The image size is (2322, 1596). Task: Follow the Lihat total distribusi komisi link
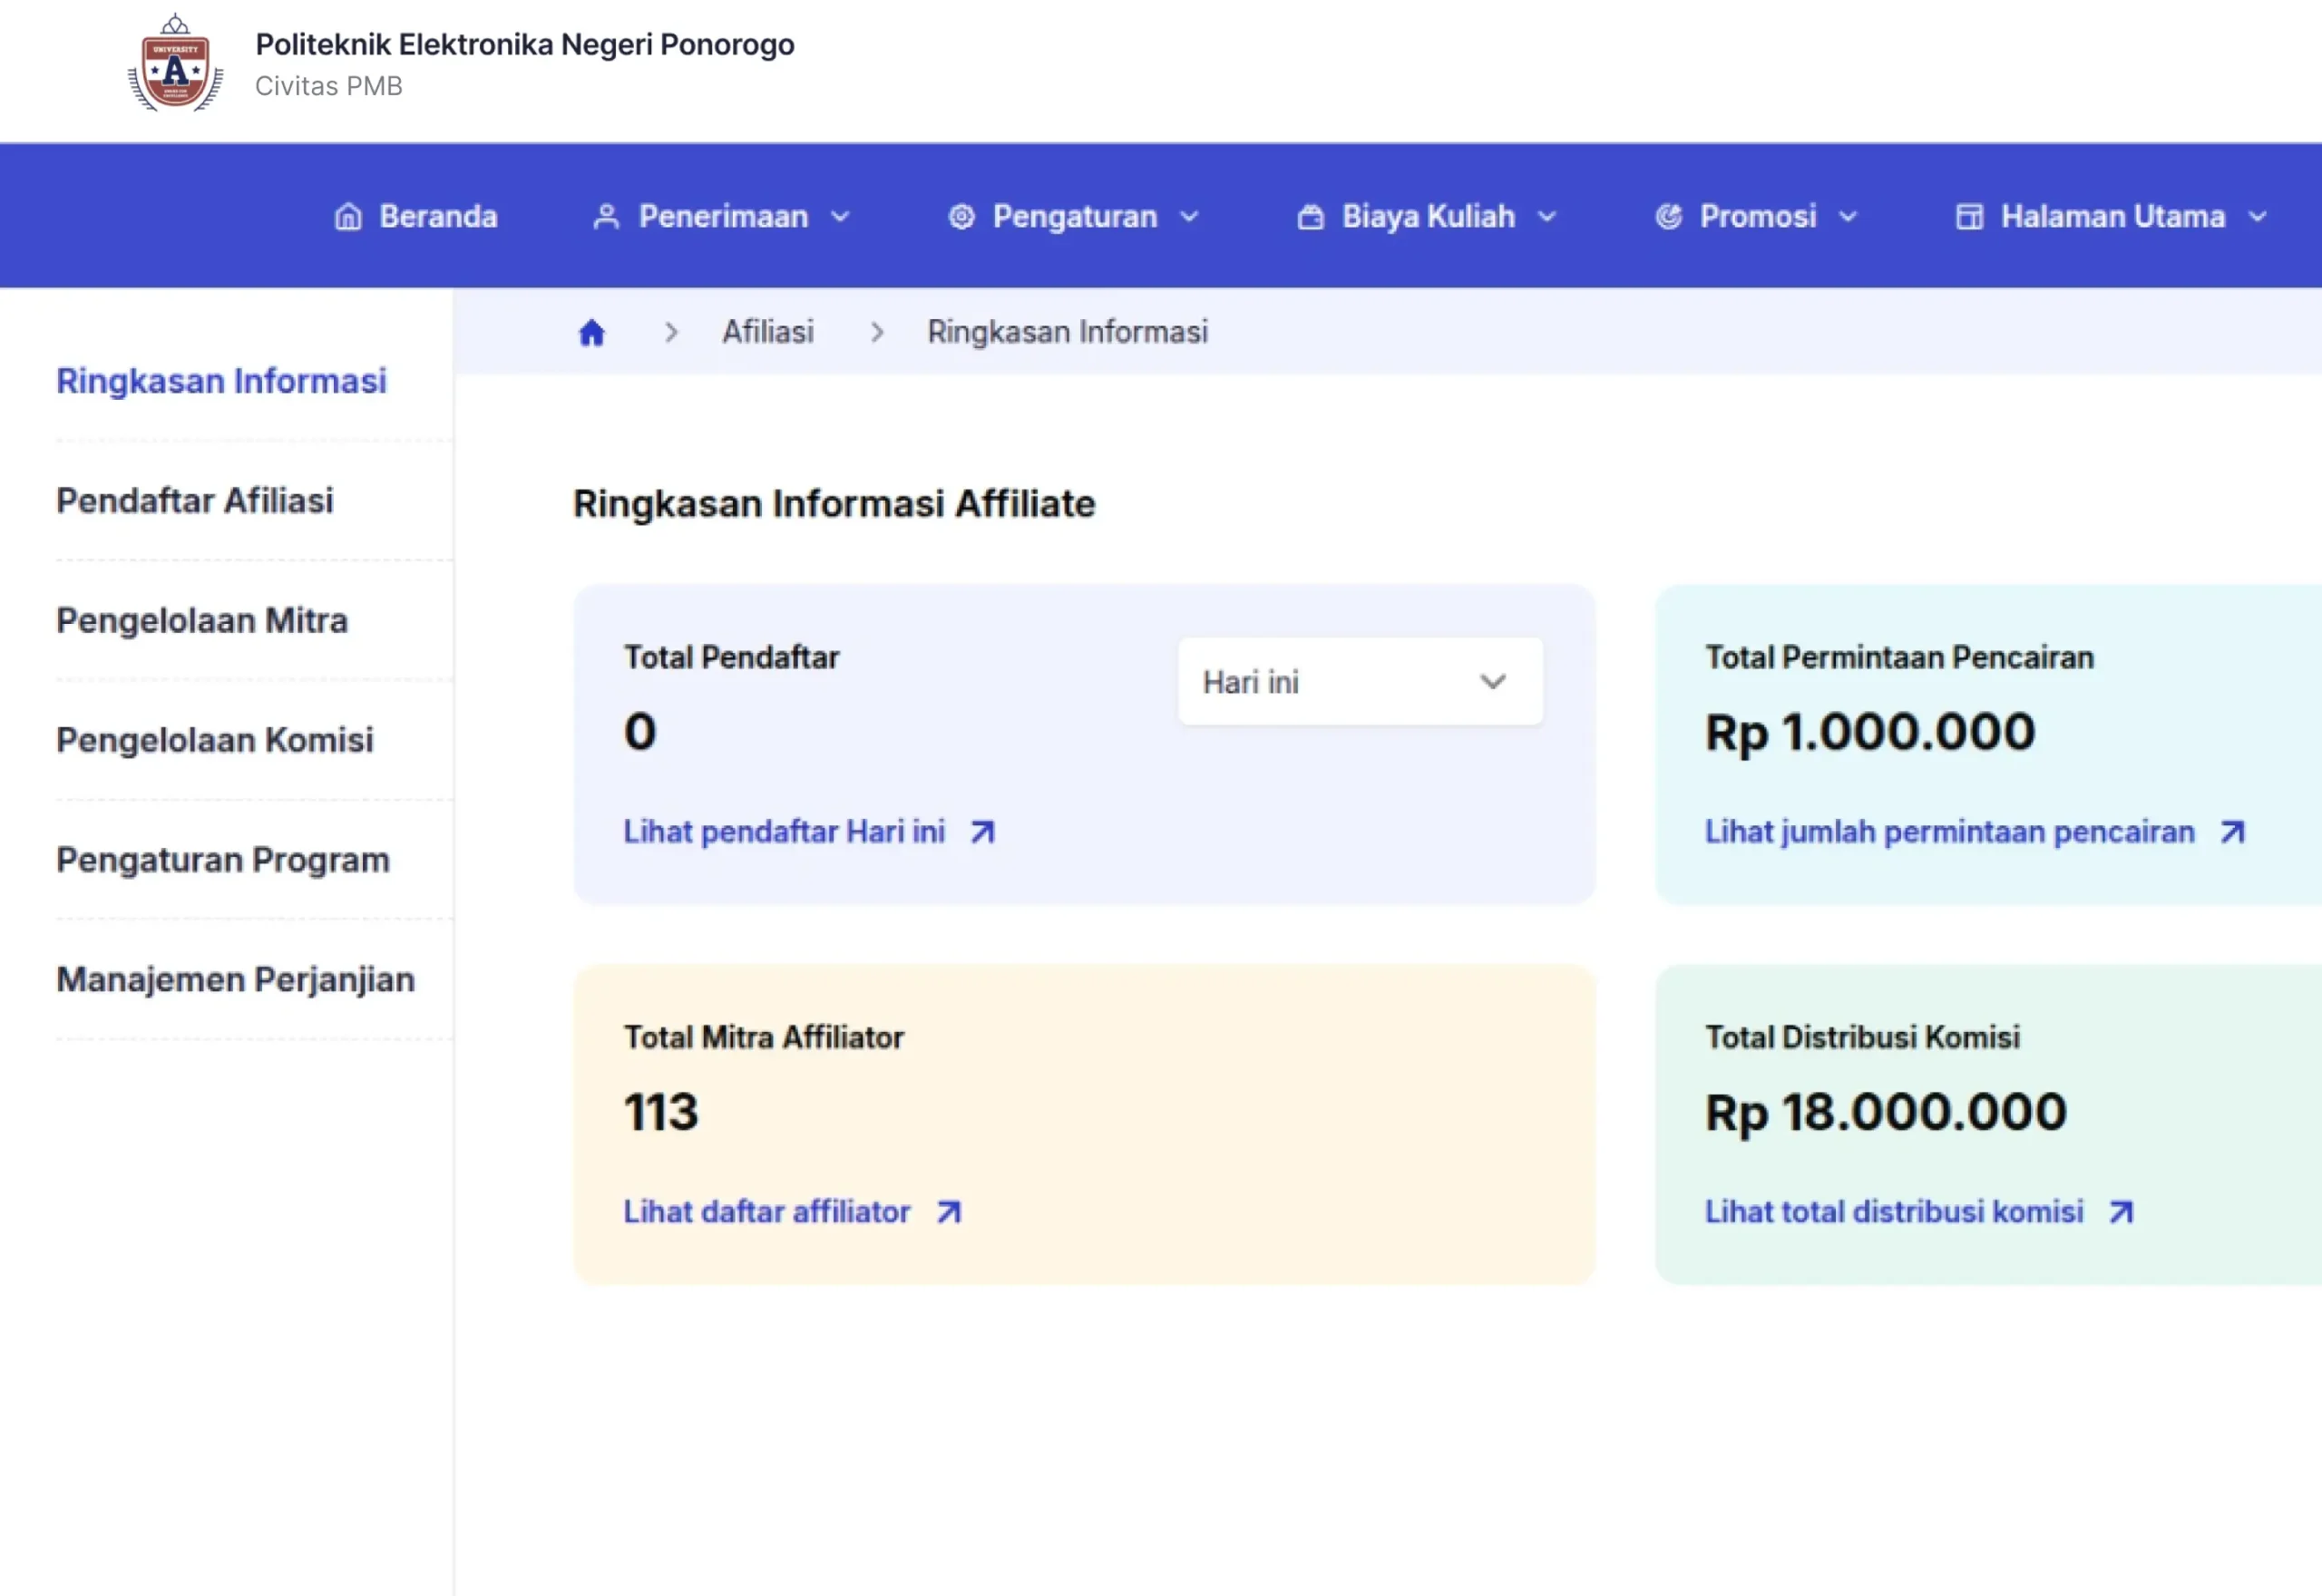[x=1894, y=1212]
